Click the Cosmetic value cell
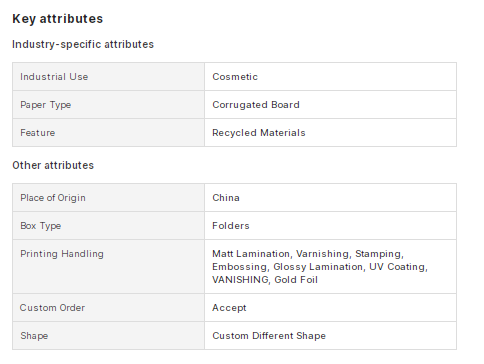The height and width of the screenshot is (364, 484). pos(330,77)
